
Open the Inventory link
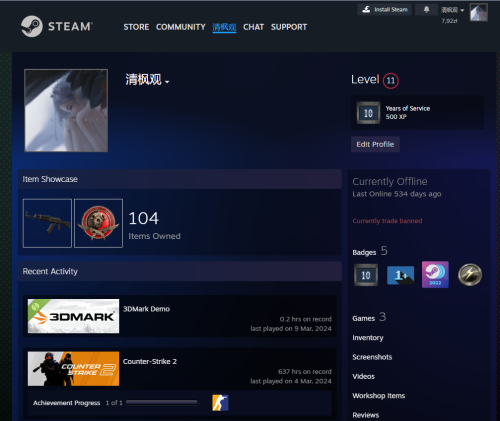(368, 338)
